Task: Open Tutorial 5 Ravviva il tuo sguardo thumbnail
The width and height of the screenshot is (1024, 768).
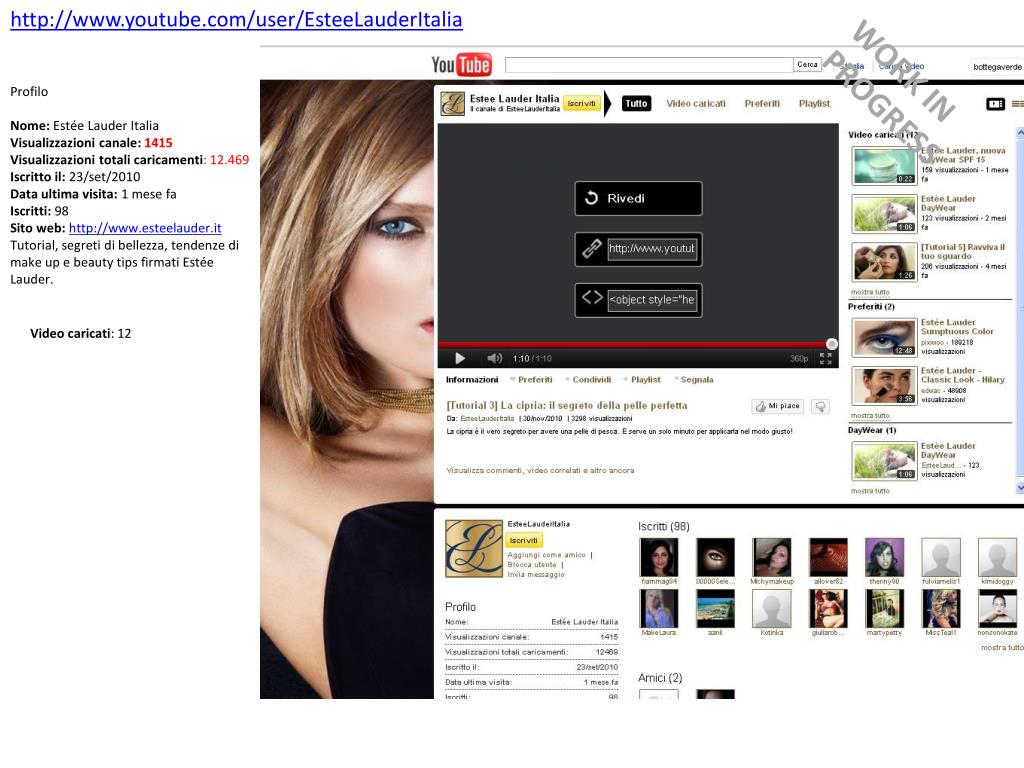Action: coord(884,261)
